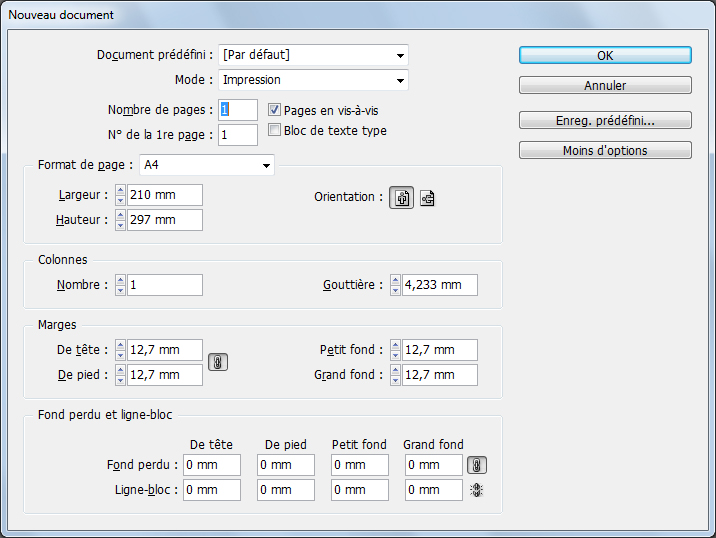Increase Colonnes Nombre with up arrow

[120, 280]
